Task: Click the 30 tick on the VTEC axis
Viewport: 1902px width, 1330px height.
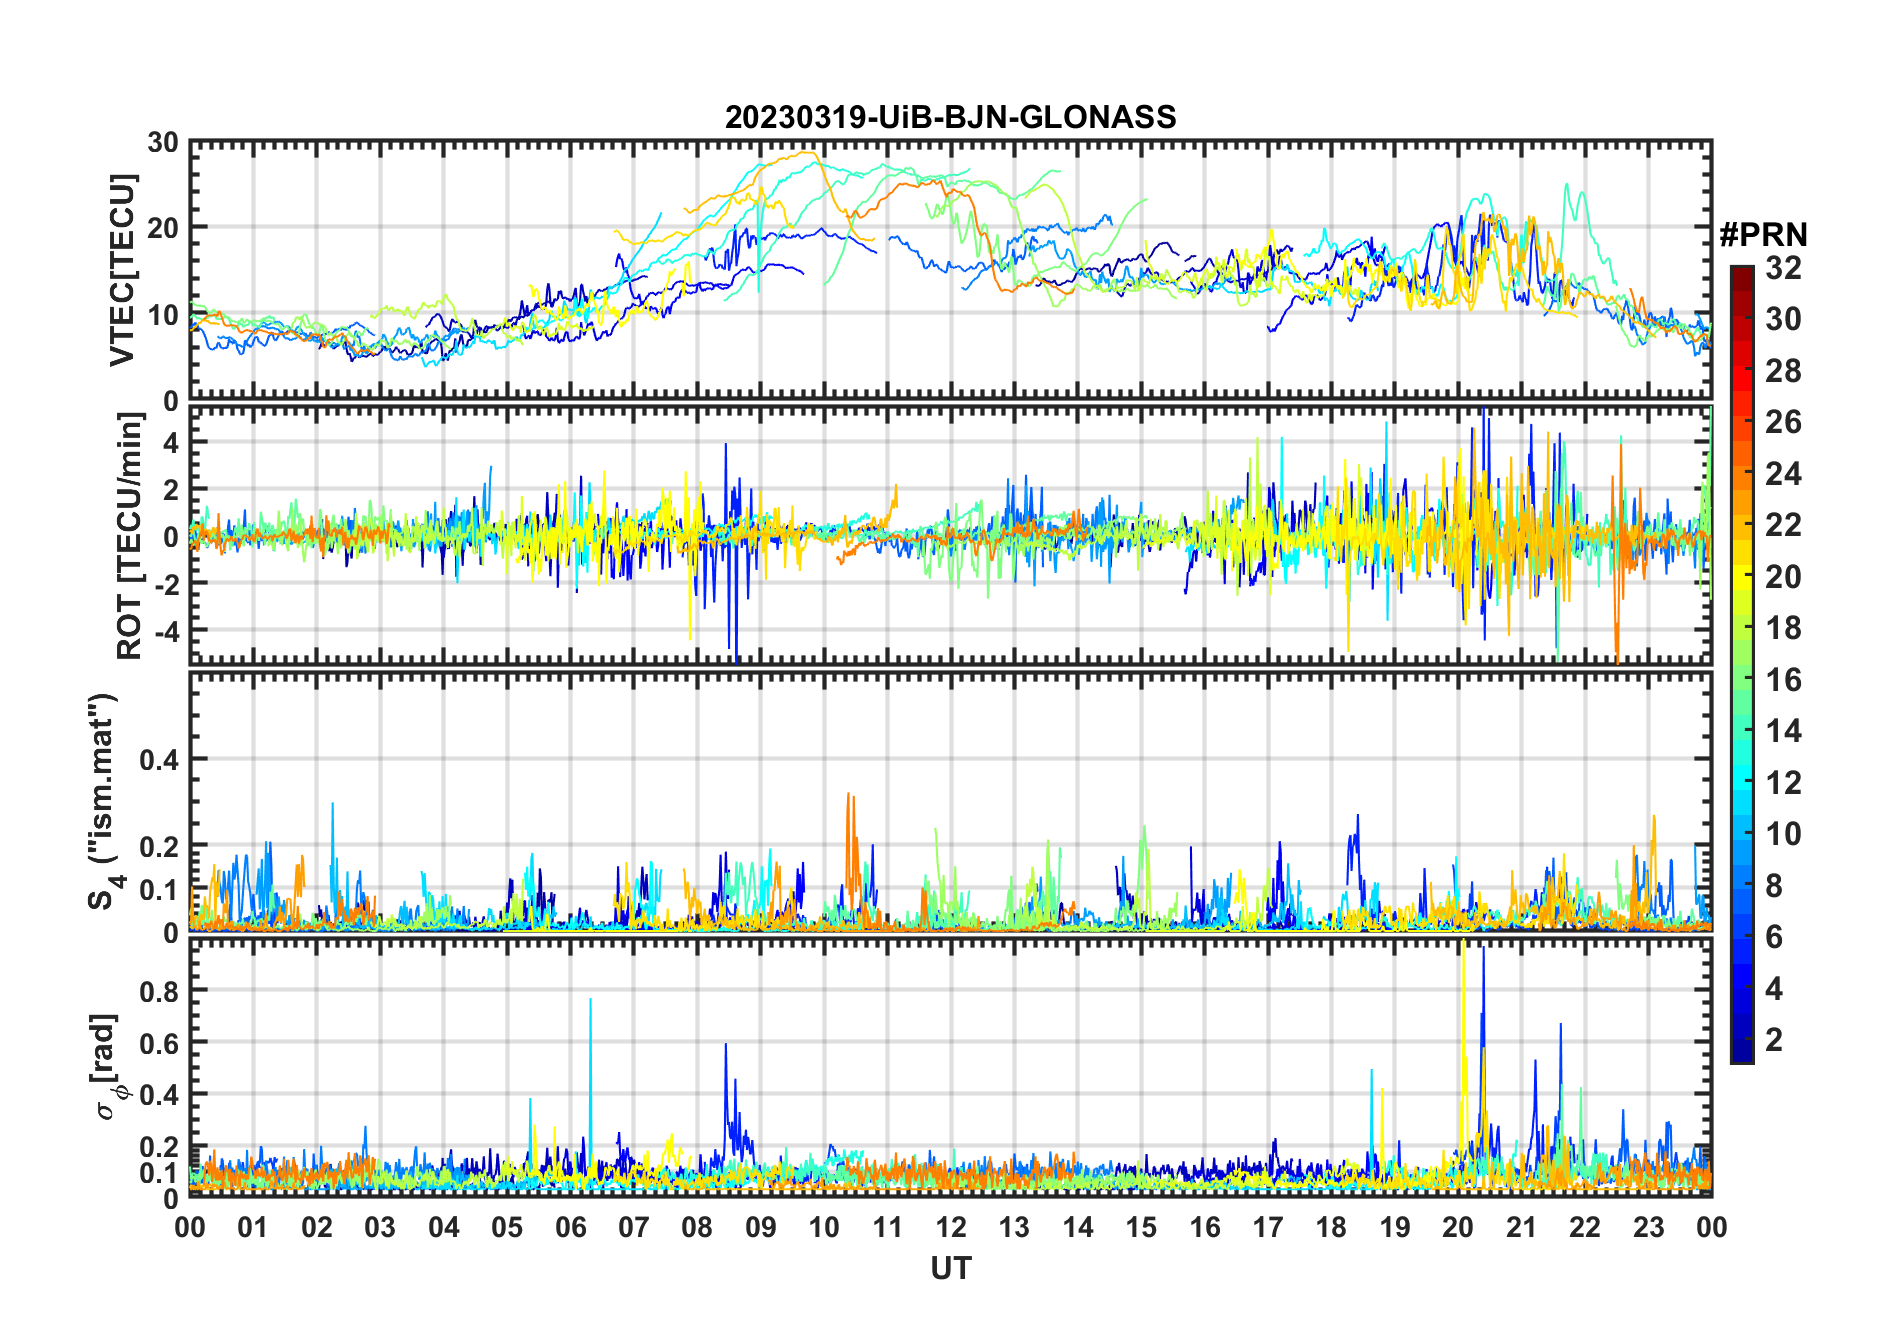Action: 163,143
